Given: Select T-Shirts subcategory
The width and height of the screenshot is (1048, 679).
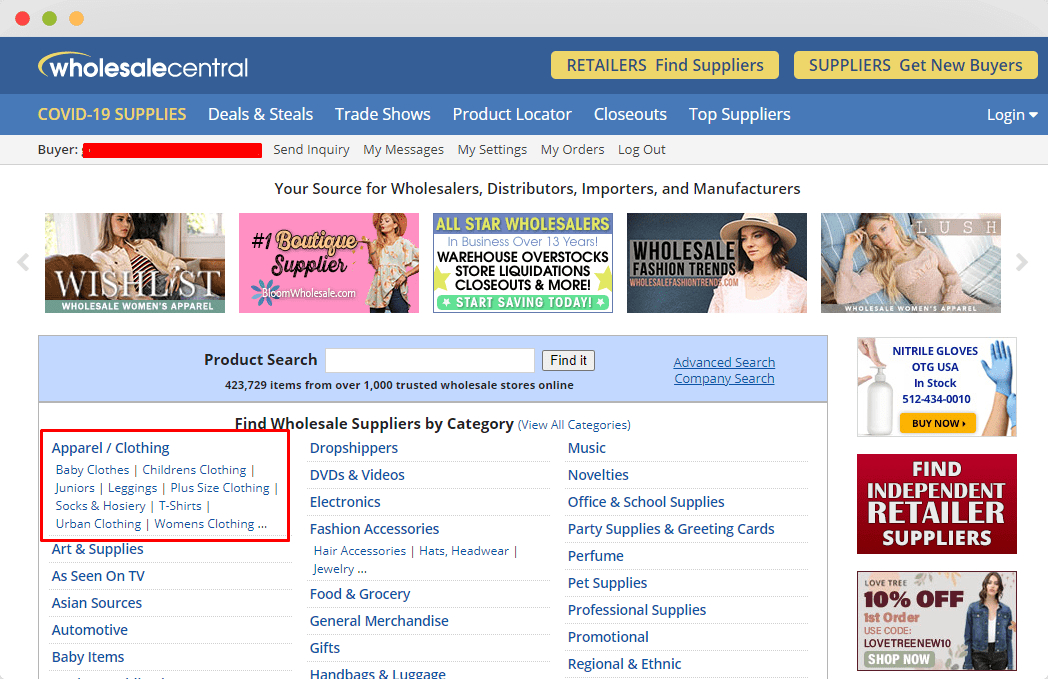Looking at the screenshot, I should pos(180,506).
